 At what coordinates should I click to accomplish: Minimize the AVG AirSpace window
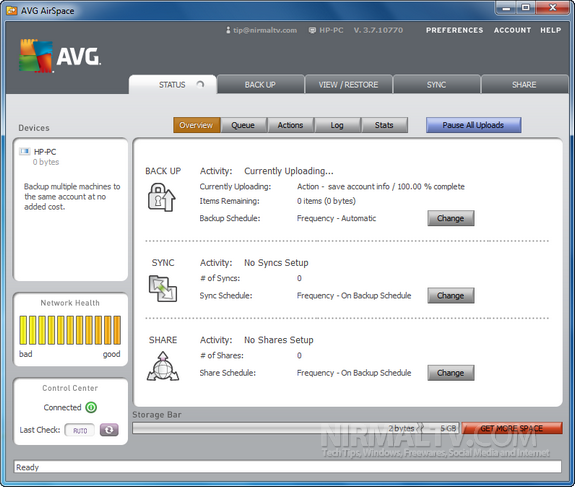point(506,8)
